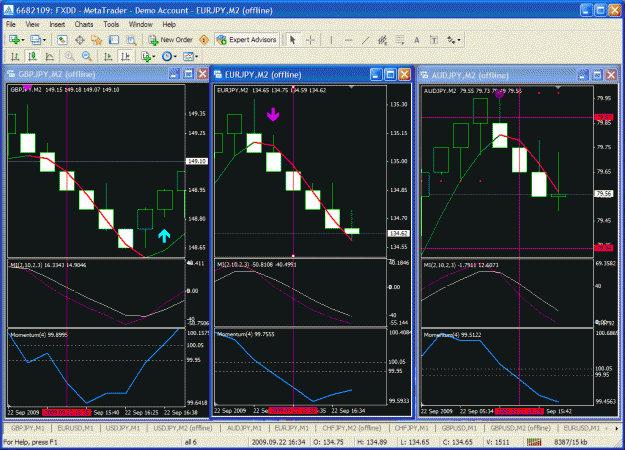Click "Momentum(4) 99.7555" label in EURJPY window

tap(246, 334)
